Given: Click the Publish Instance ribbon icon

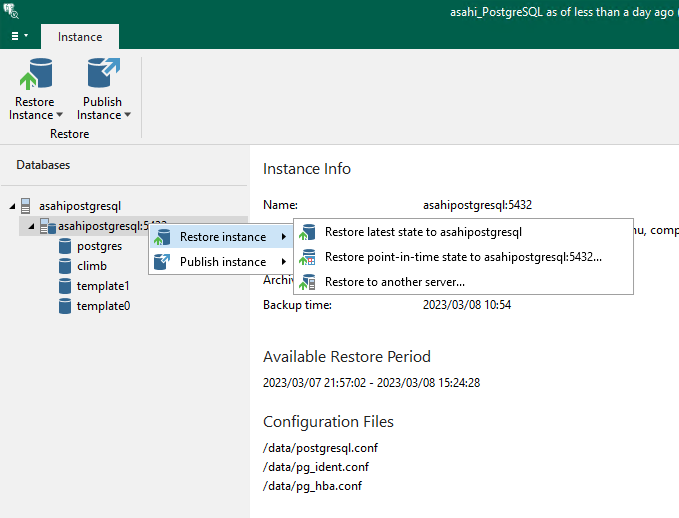Looking at the screenshot, I should click(103, 73).
